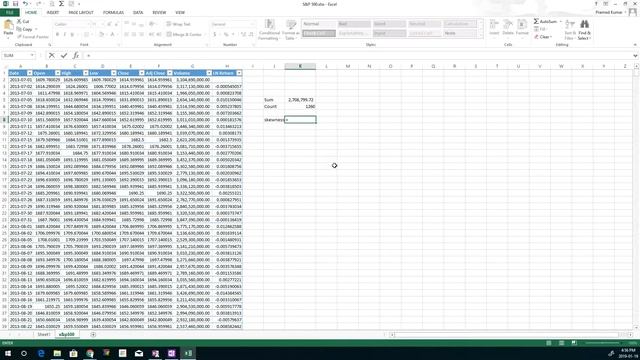This screenshot has height=360, width=640.
Task: Switch to Normal view in status bar
Action: pos(549,343)
